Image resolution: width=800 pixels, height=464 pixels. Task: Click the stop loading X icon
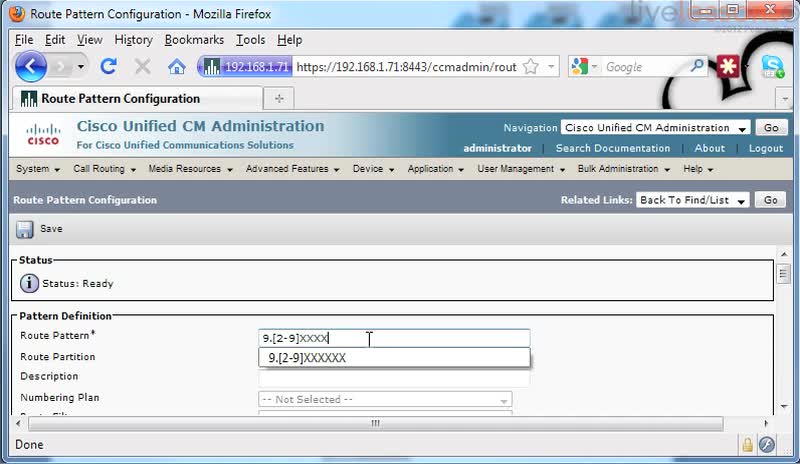point(142,66)
